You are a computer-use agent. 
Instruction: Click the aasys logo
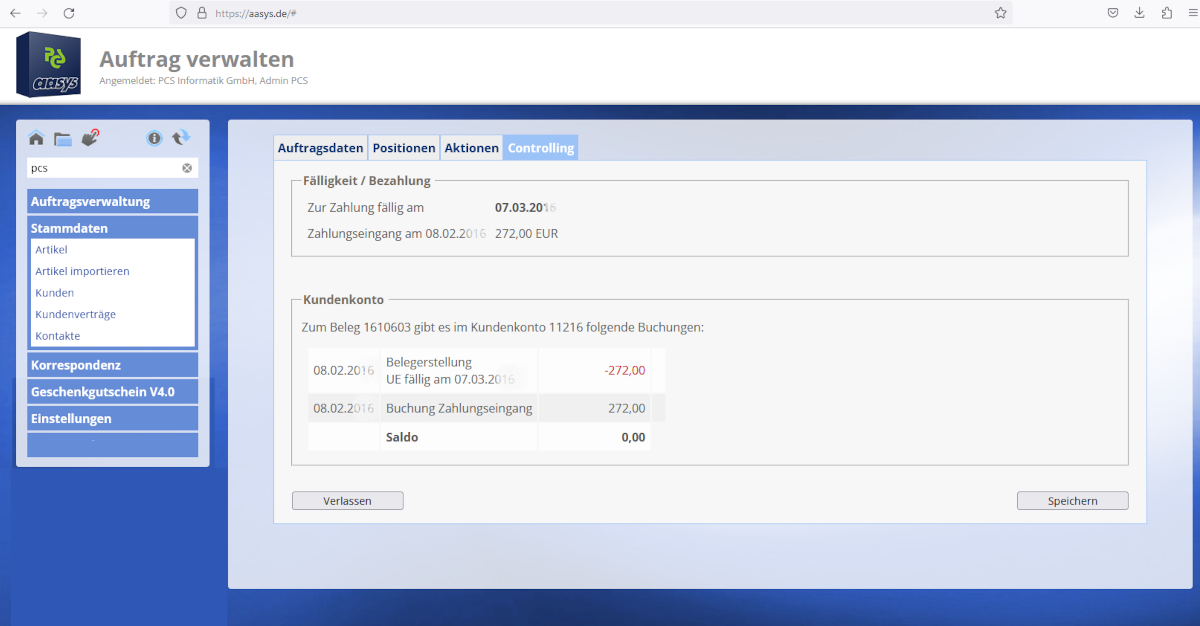pos(49,65)
